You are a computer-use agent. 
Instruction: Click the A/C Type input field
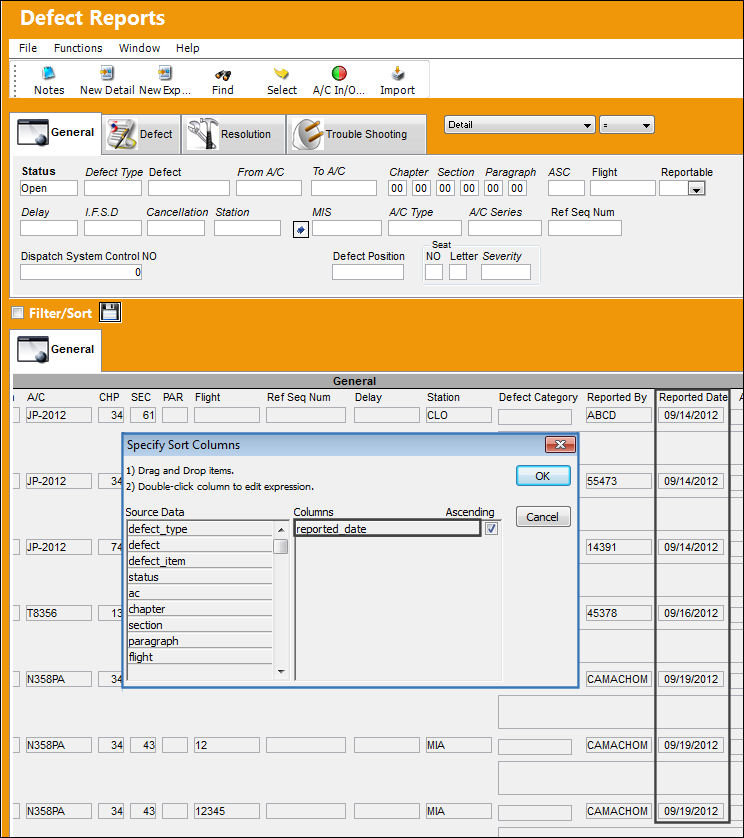click(x=425, y=228)
